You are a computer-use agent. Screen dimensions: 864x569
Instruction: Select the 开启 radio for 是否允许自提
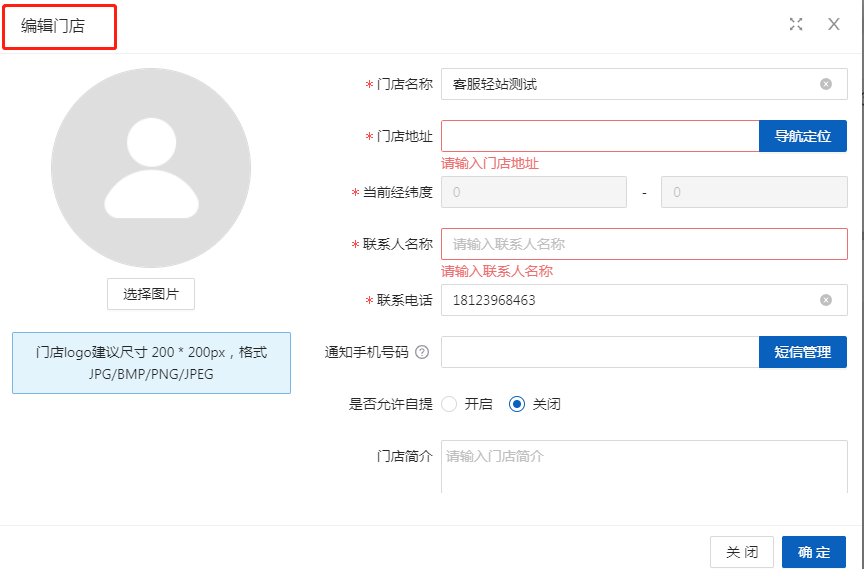pyautogui.click(x=449, y=404)
